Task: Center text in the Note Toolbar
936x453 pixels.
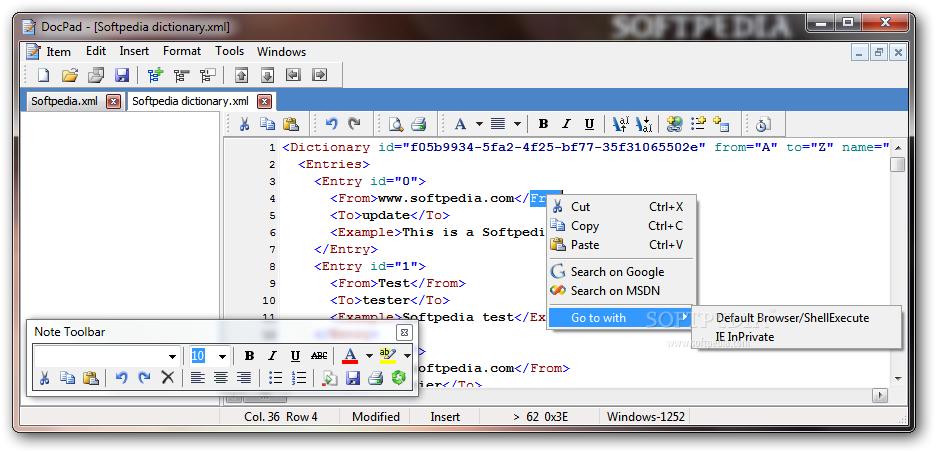Action: 221,377
